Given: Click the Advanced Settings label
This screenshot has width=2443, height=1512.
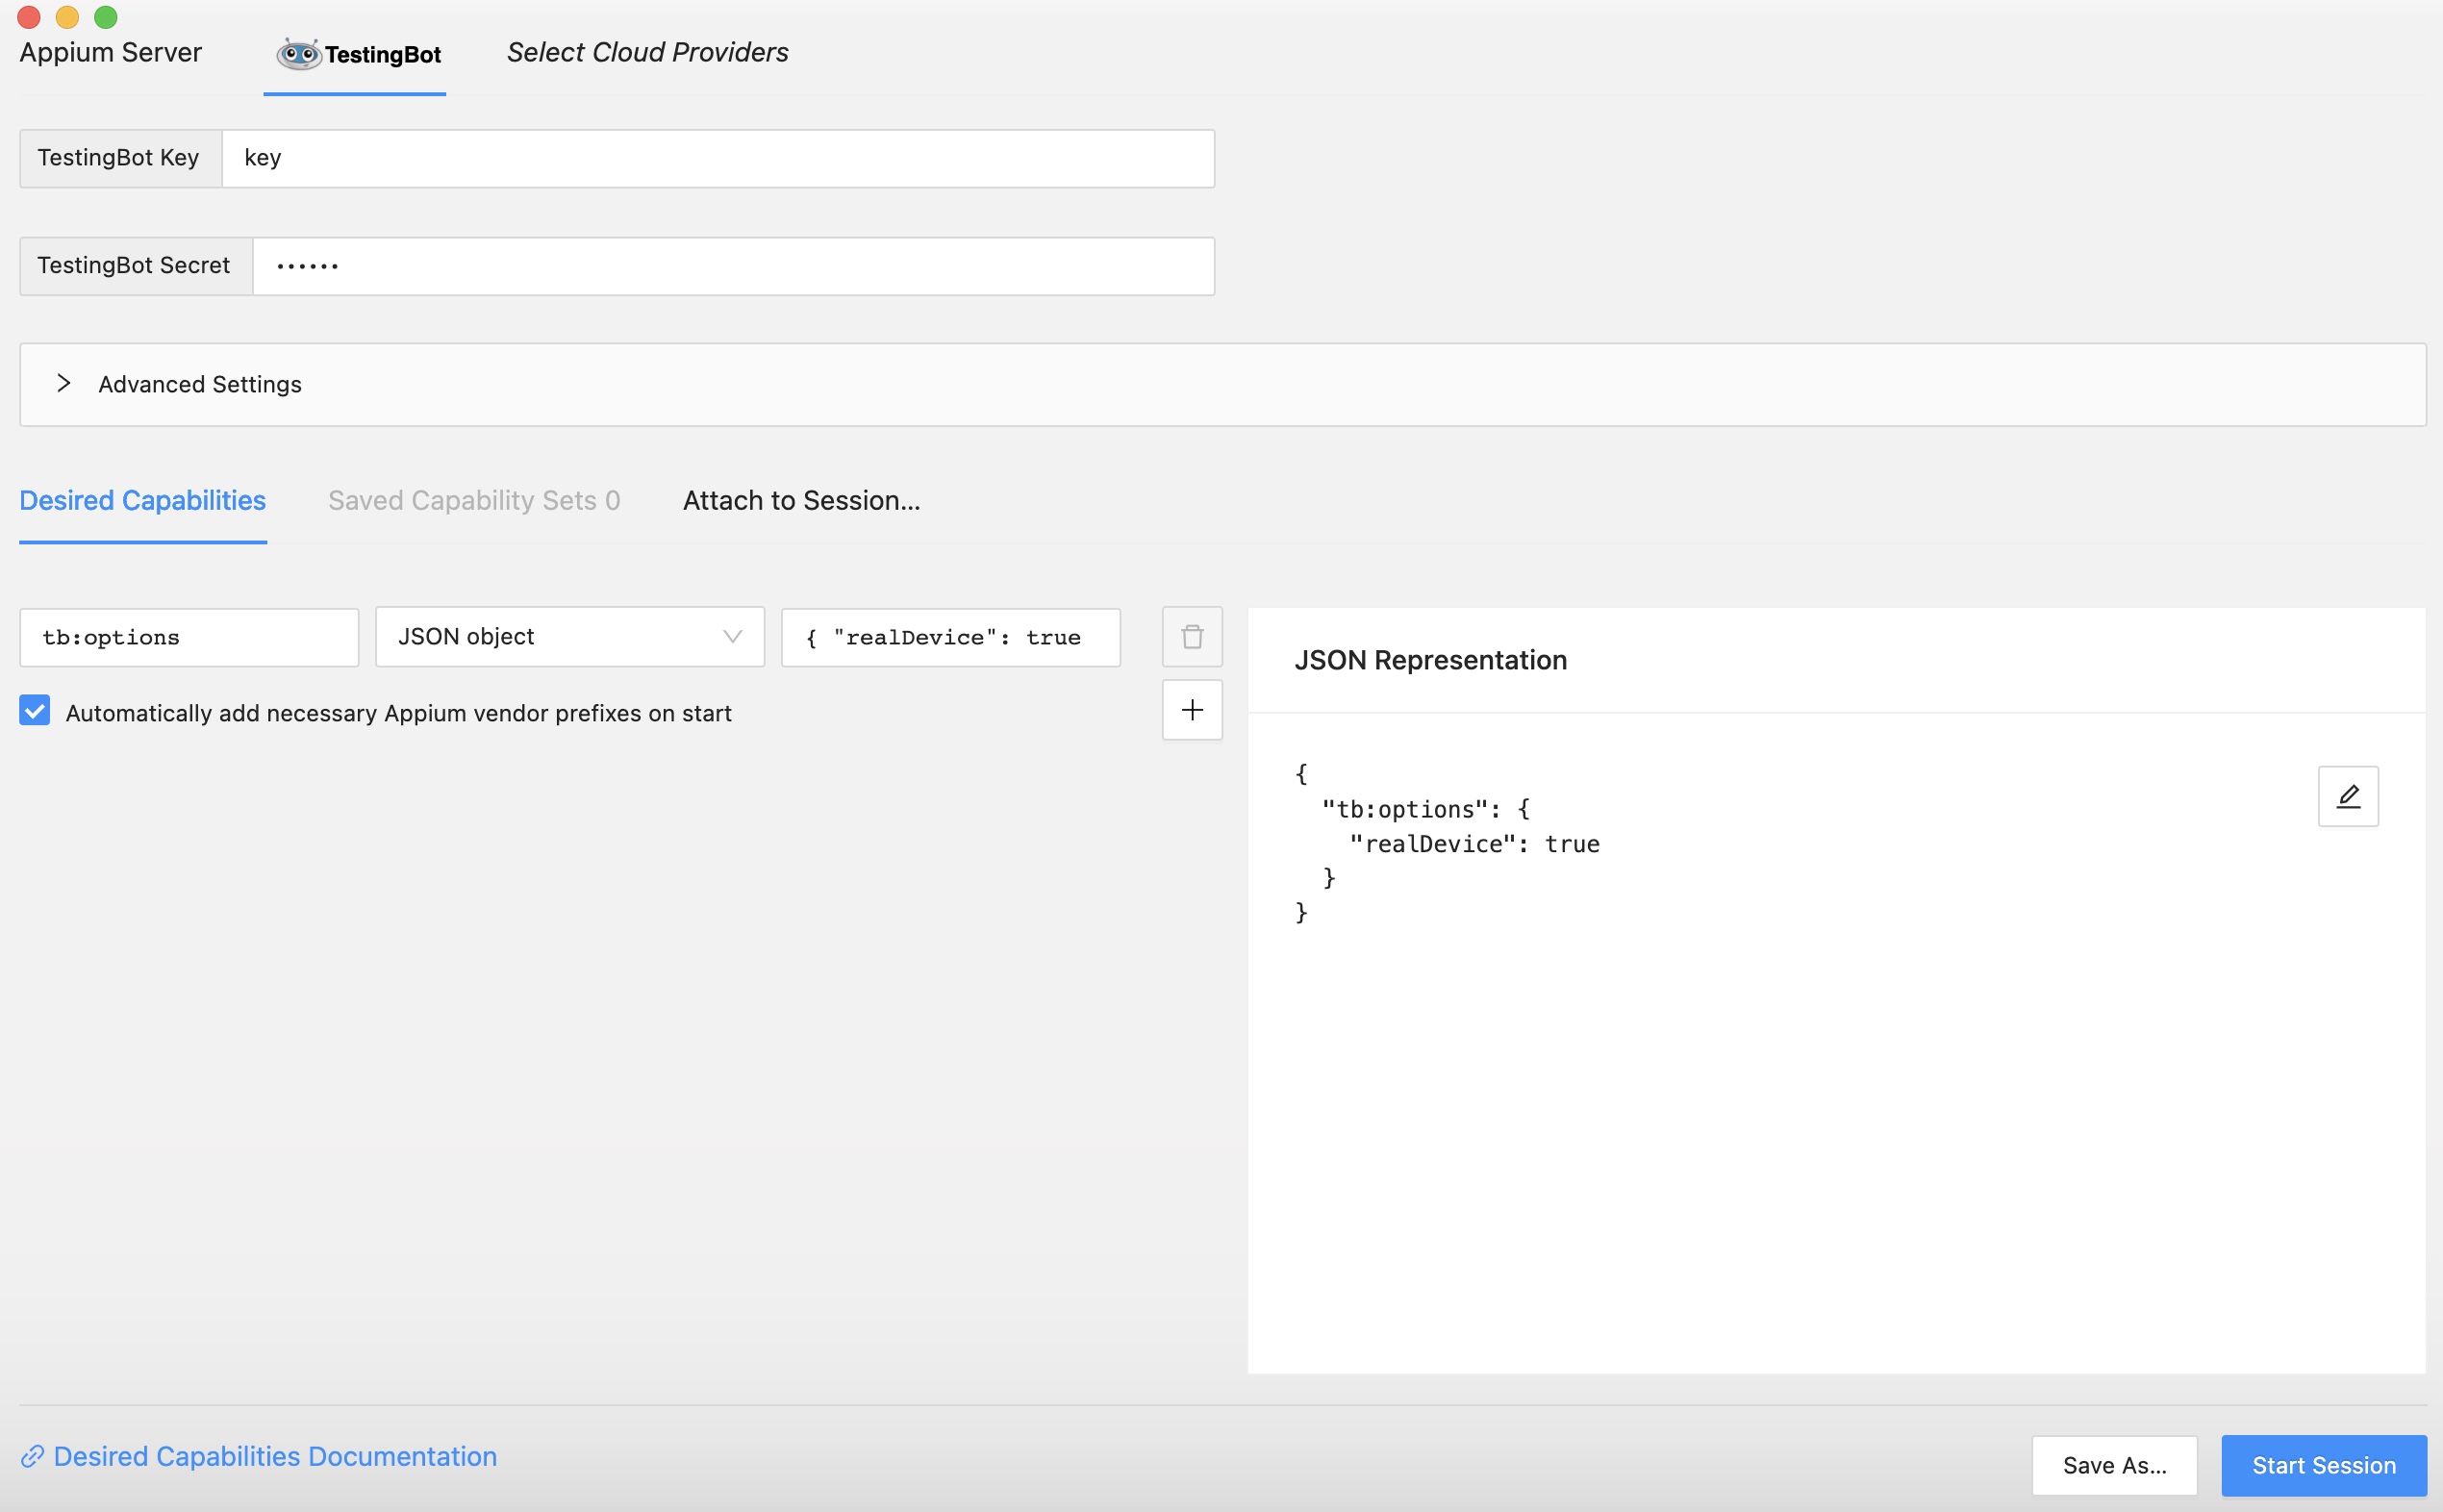Looking at the screenshot, I should pos(200,384).
